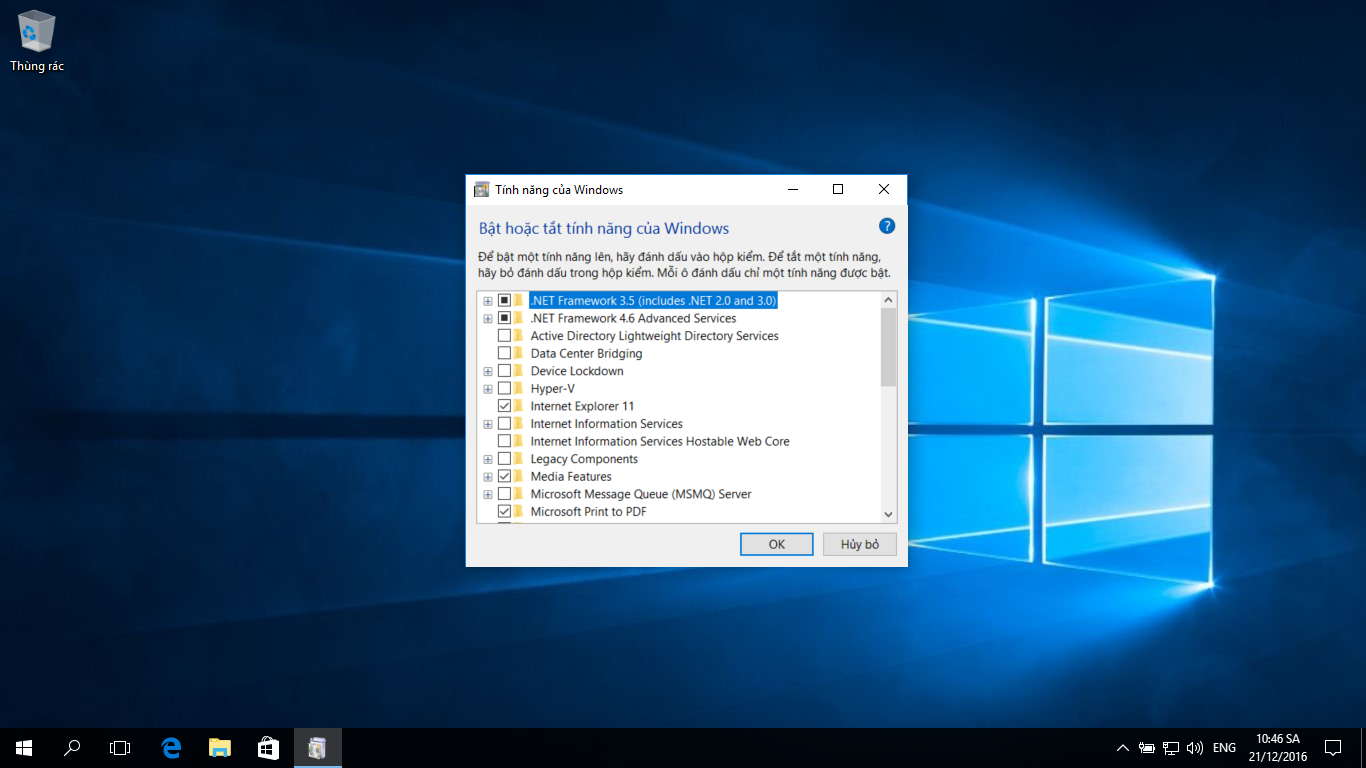Screen dimensions: 1366x768
Task: Select the Data Center Bridging label
Action: tap(586, 353)
